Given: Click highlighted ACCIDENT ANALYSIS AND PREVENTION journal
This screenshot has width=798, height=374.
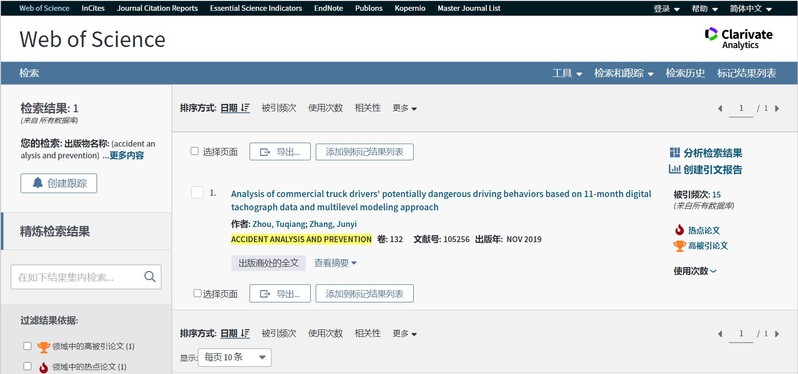Looking at the screenshot, I should point(301,239).
